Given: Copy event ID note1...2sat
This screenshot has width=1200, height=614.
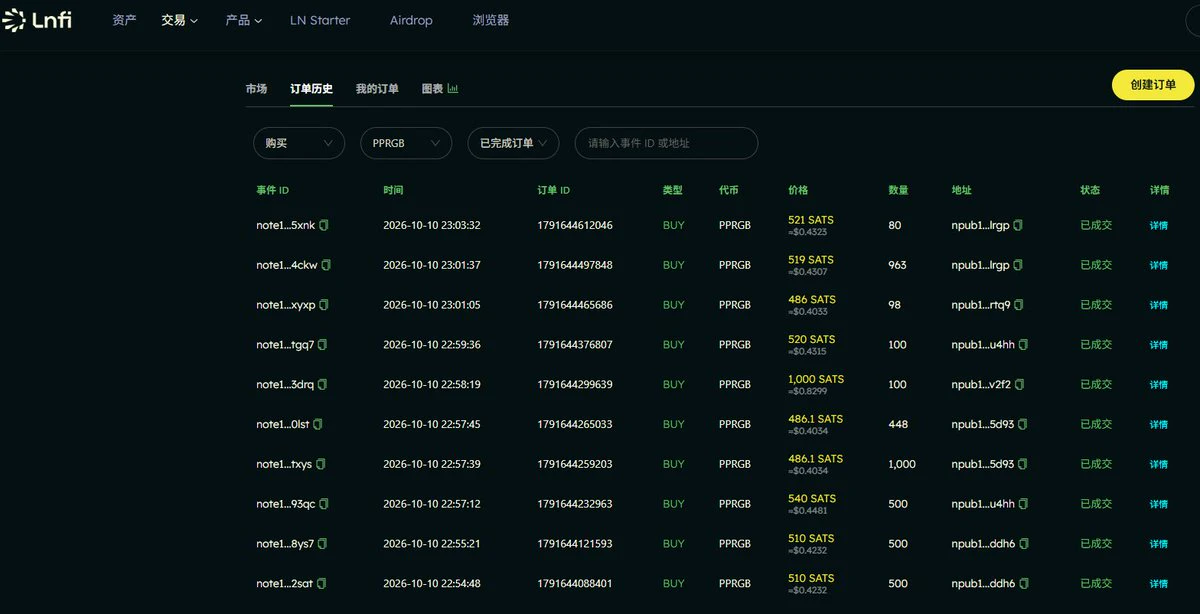Looking at the screenshot, I should [322, 584].
